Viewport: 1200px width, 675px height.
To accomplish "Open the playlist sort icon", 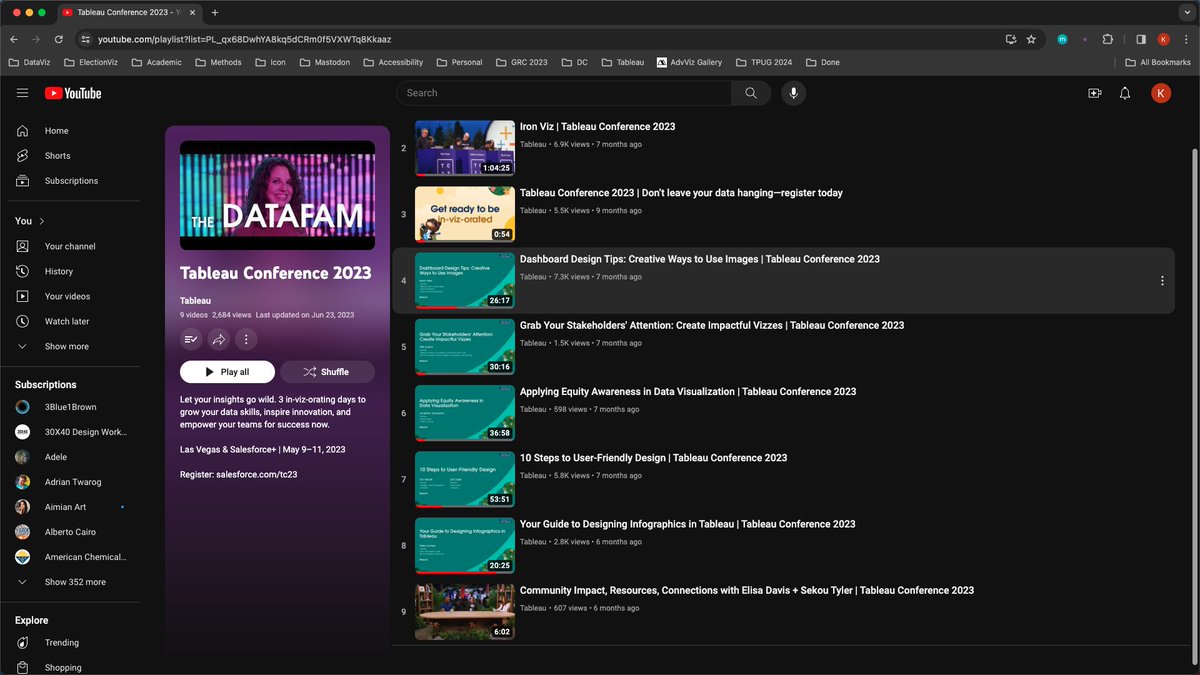I will point(190,339).
